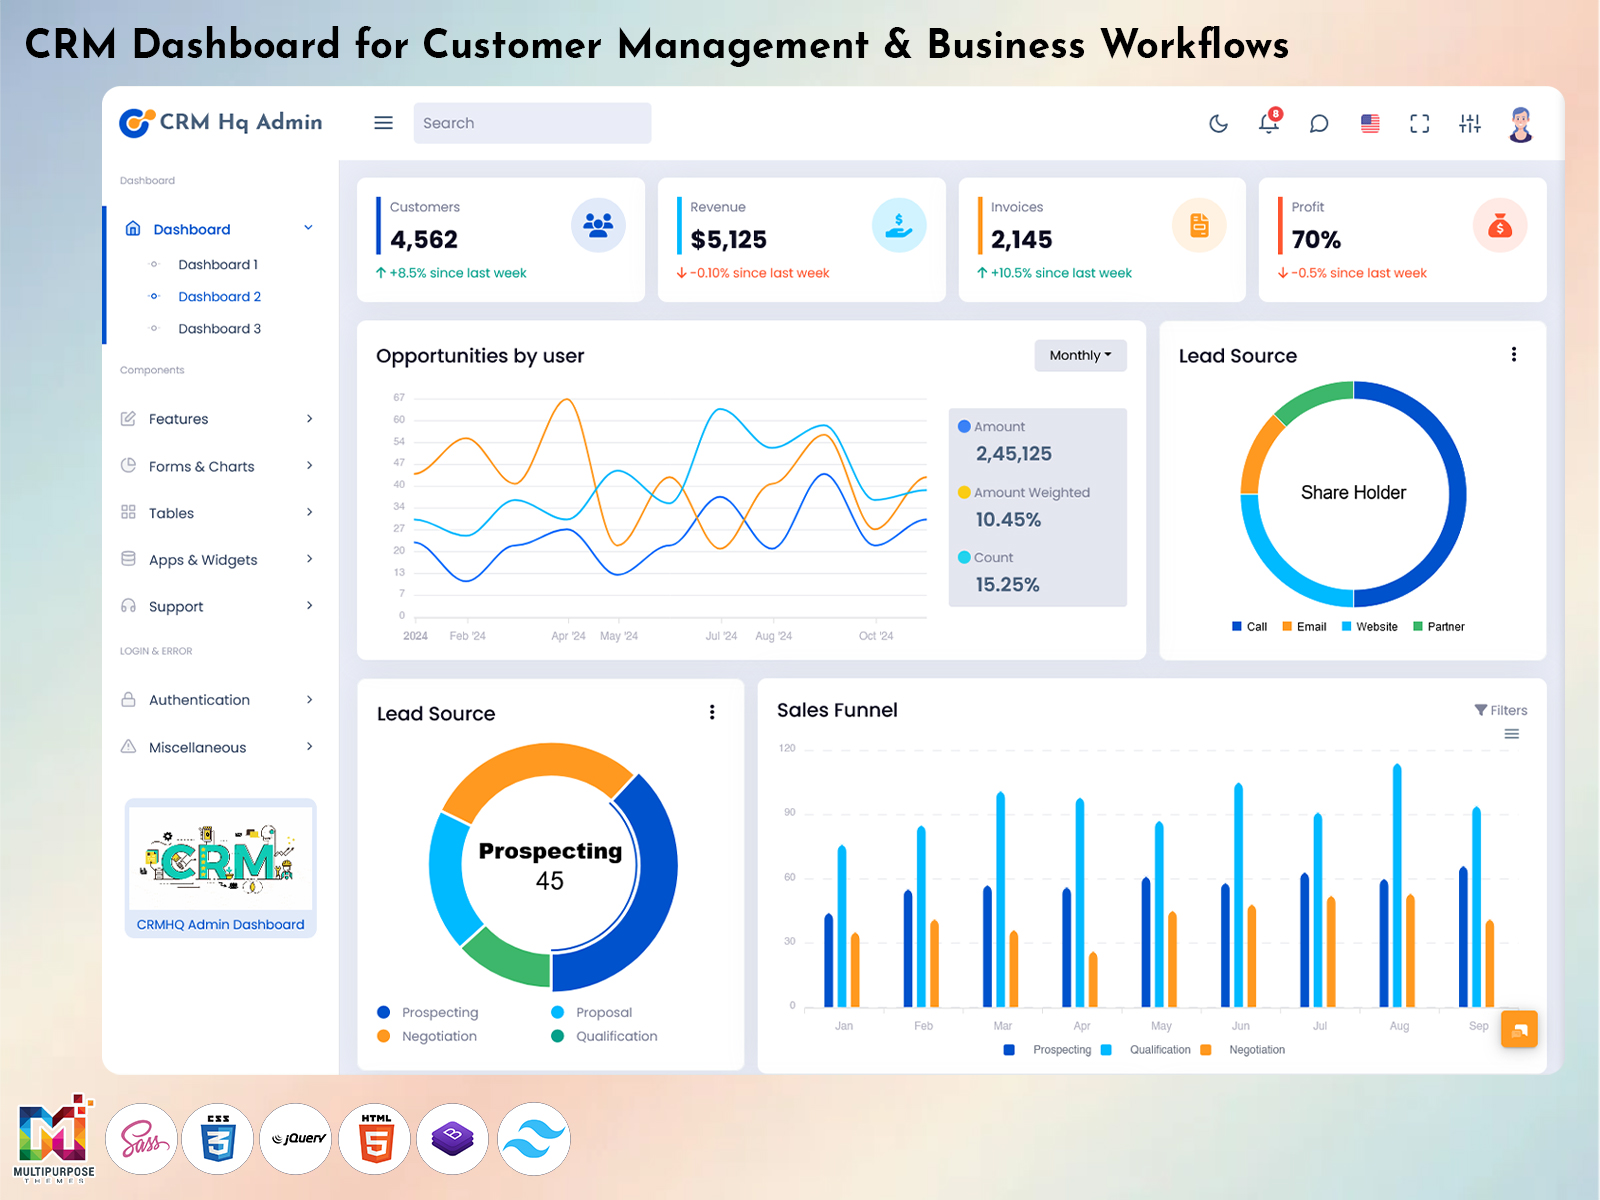
Task: Open the chat messages icon
Action: point(1319,124)
